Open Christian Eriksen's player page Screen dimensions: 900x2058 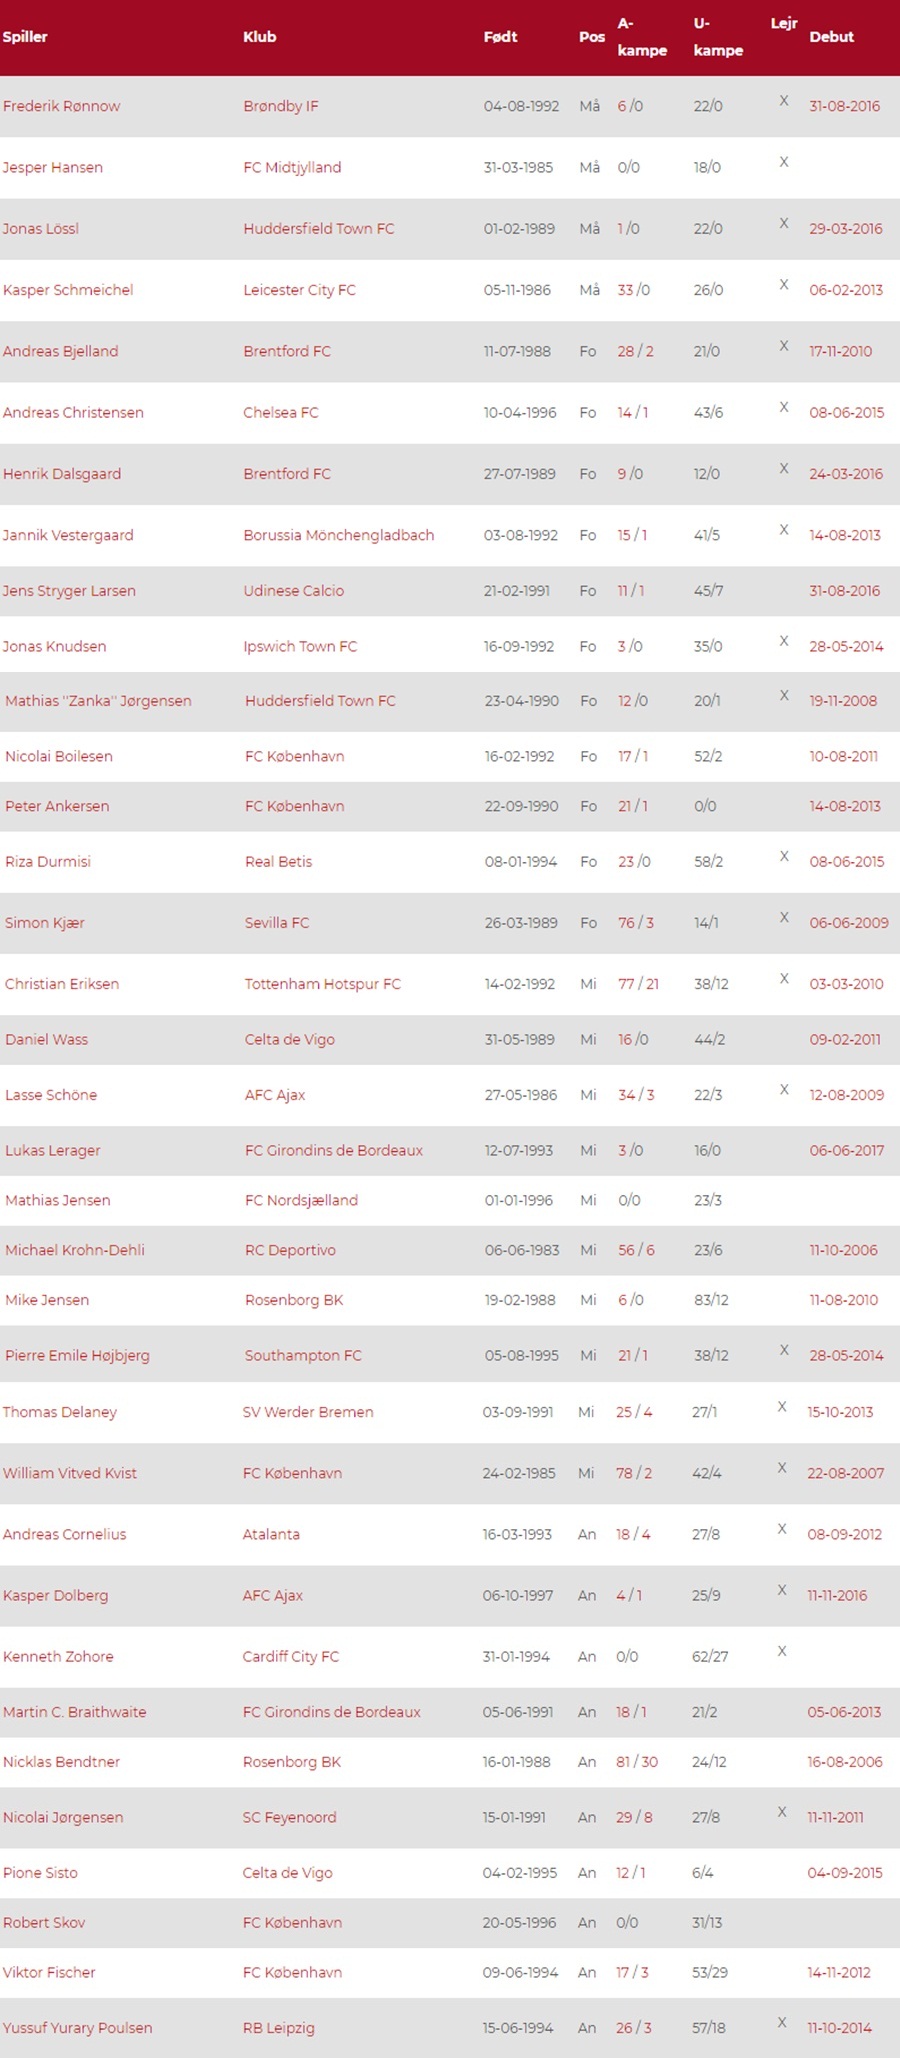coord(62,984)
